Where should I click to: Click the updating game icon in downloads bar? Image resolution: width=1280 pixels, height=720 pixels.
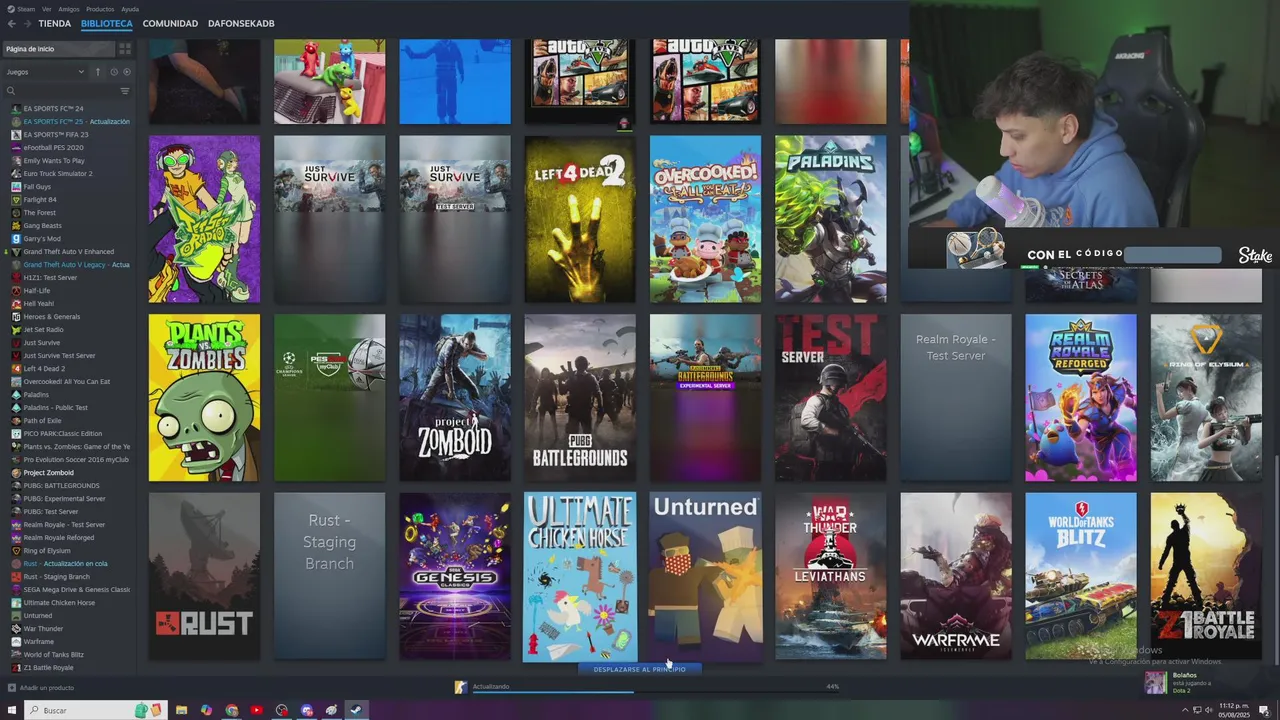(460, 687)
